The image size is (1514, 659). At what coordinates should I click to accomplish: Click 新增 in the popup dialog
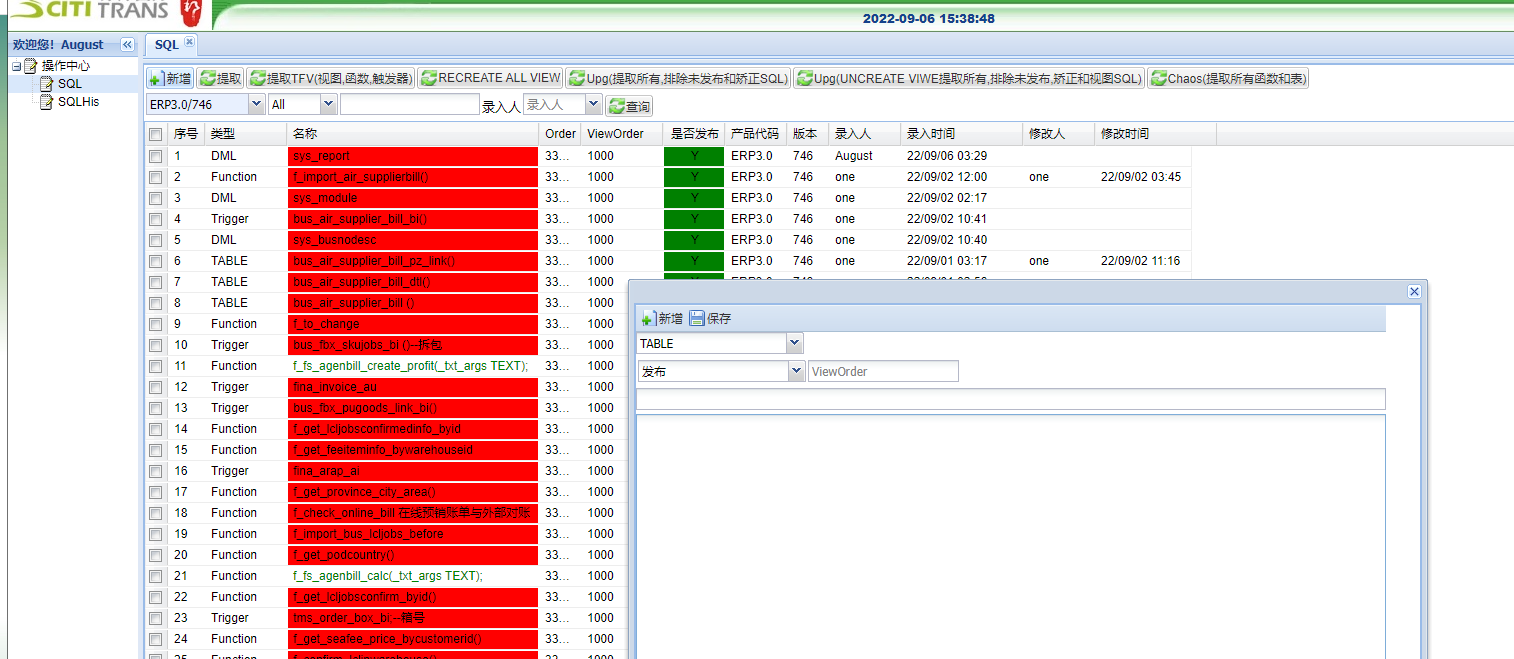(662, 319)
